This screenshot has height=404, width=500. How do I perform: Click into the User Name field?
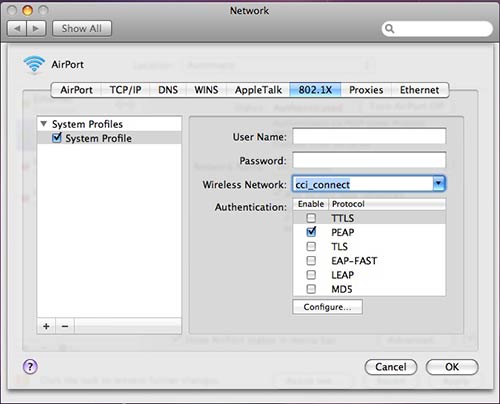click(x=369, y=137)
